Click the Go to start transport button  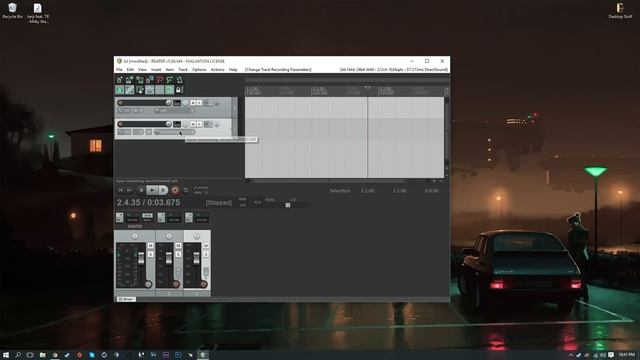pyautogui.click(x=120, y=190)
